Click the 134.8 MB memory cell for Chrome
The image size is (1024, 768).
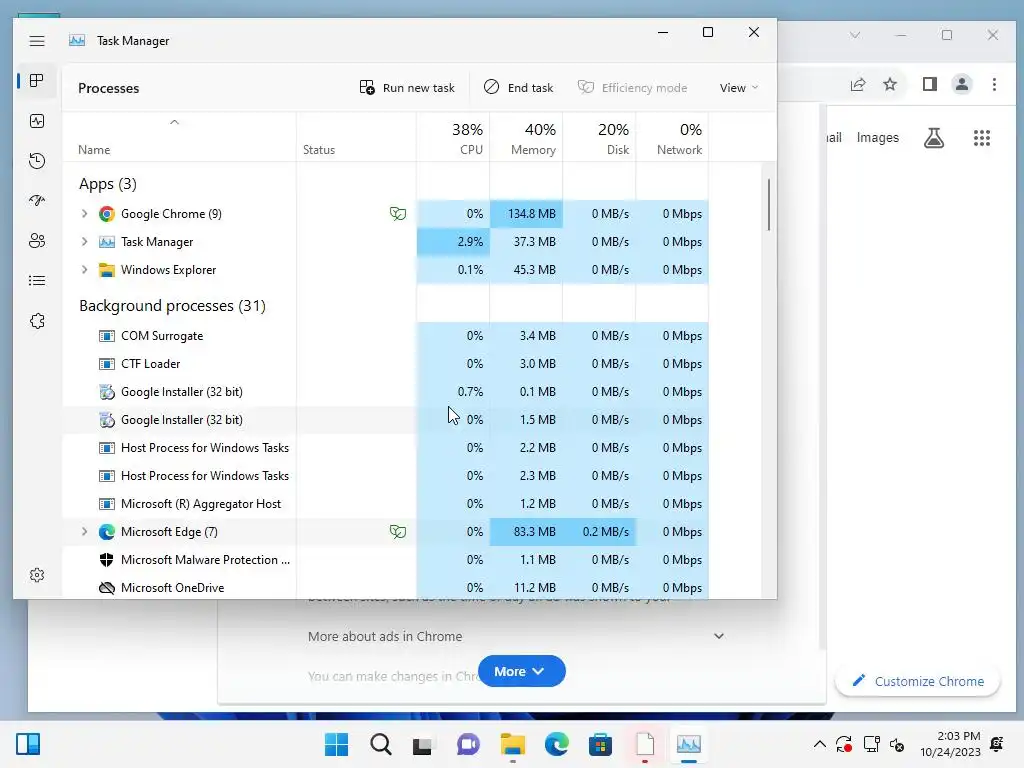tap(526, 214)
